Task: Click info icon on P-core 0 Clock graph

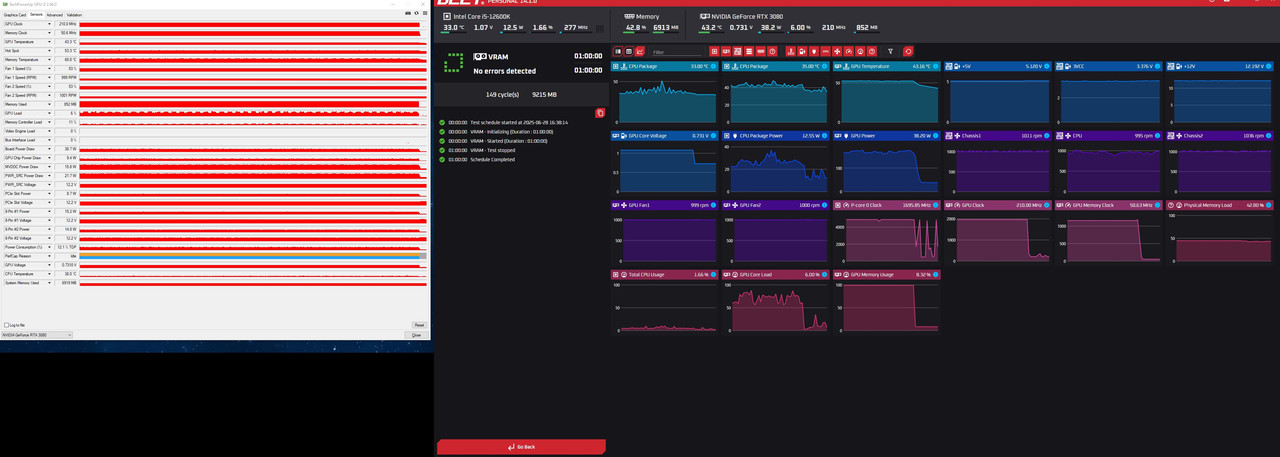Action: (x=936, y=205)
